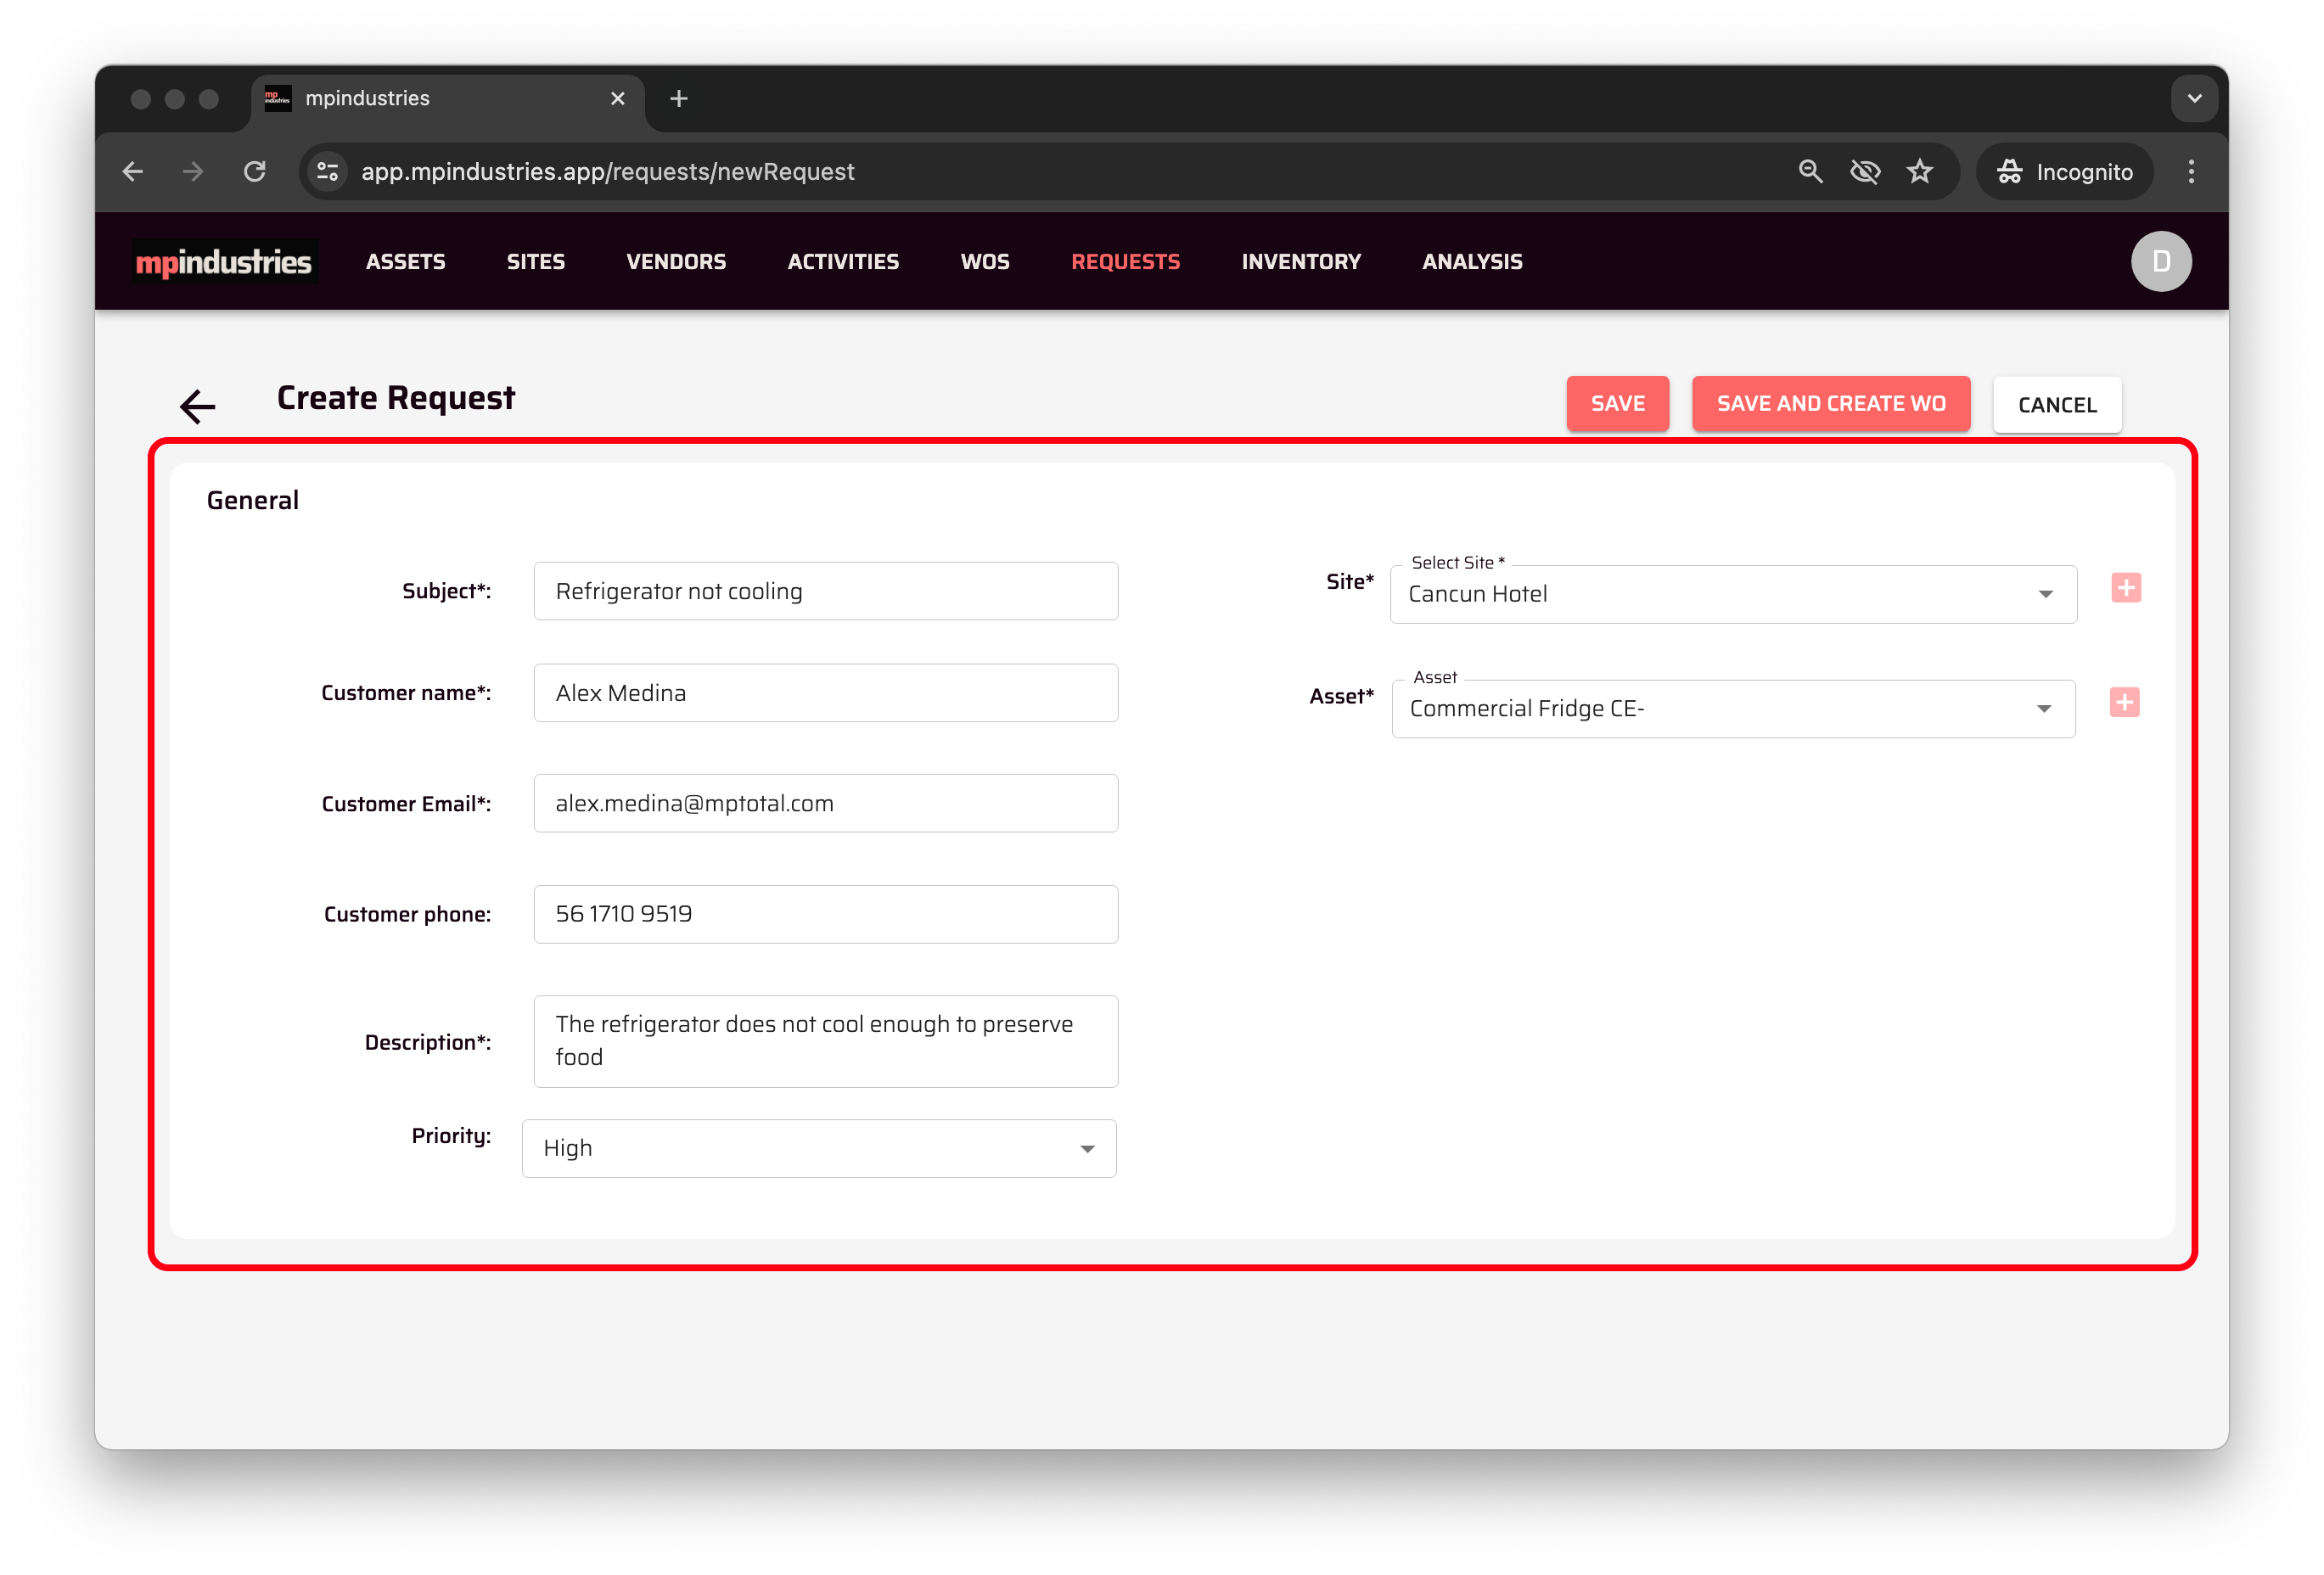Open the site information icon in address bar

point(327,172)
